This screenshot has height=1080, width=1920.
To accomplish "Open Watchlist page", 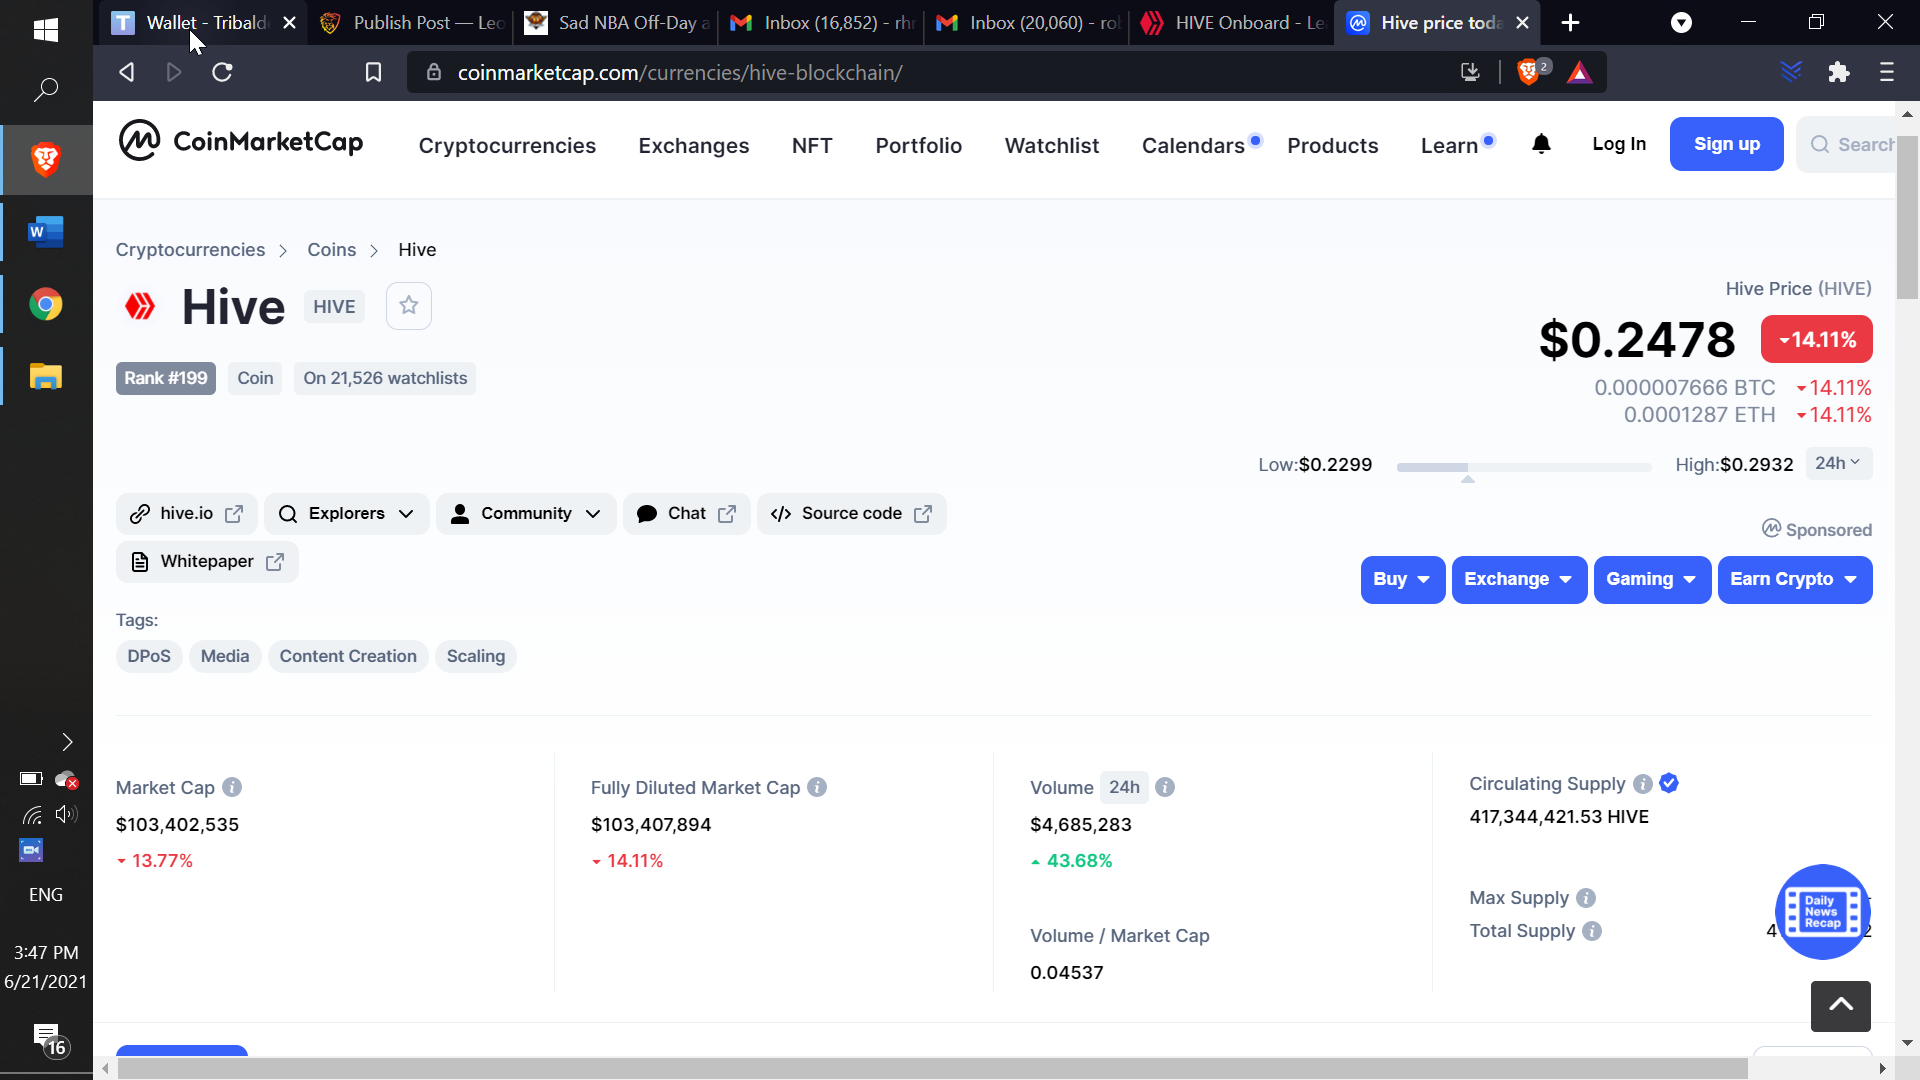I will click(x=1052, y=146).
